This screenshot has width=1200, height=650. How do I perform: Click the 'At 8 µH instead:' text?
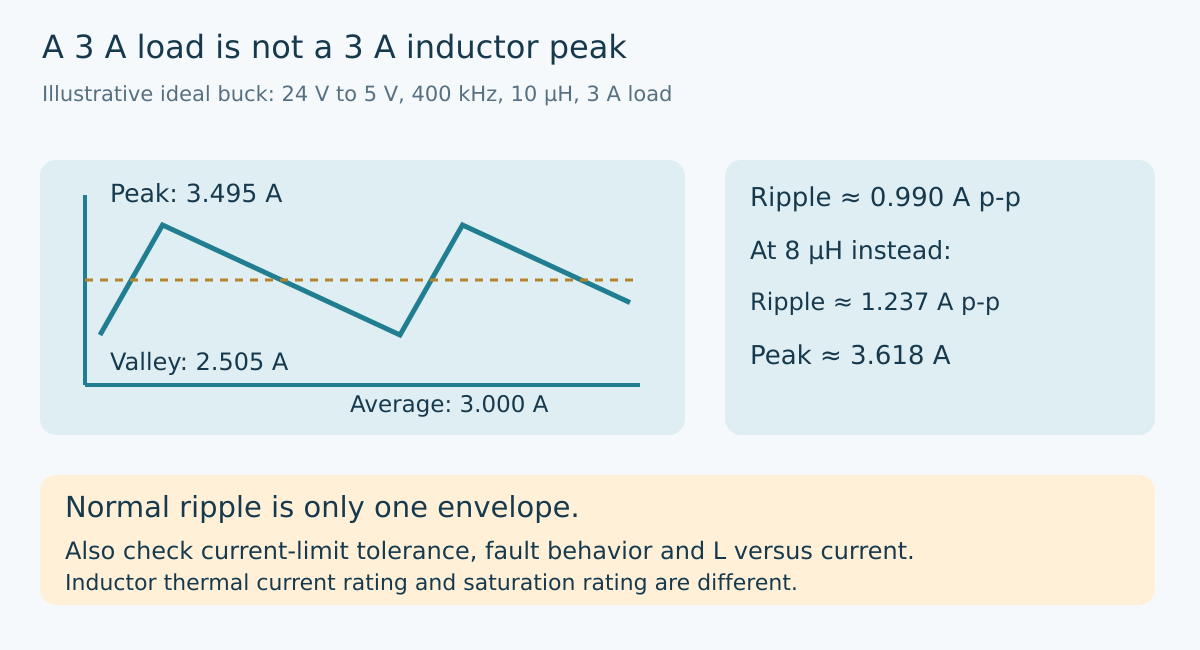[x=850, y=251]
